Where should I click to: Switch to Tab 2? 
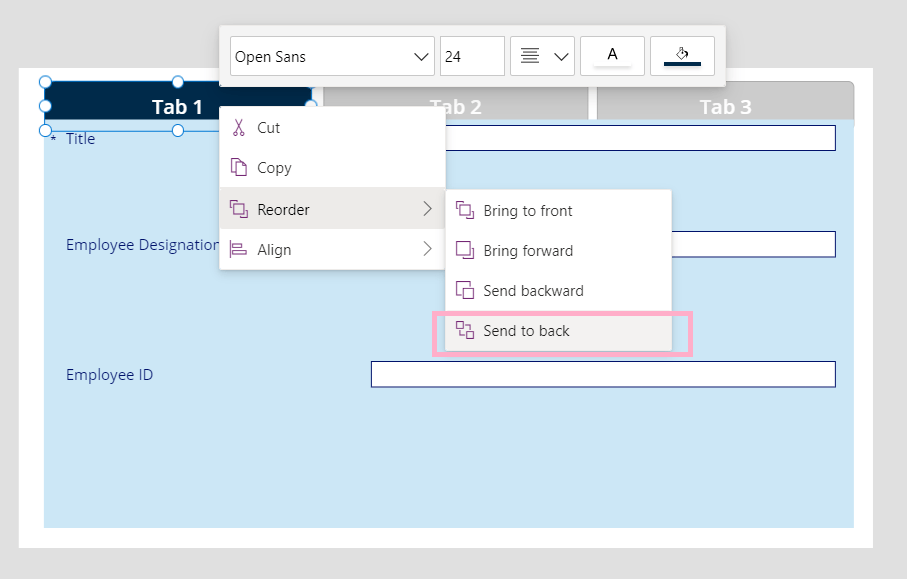(x=457, y=106)
